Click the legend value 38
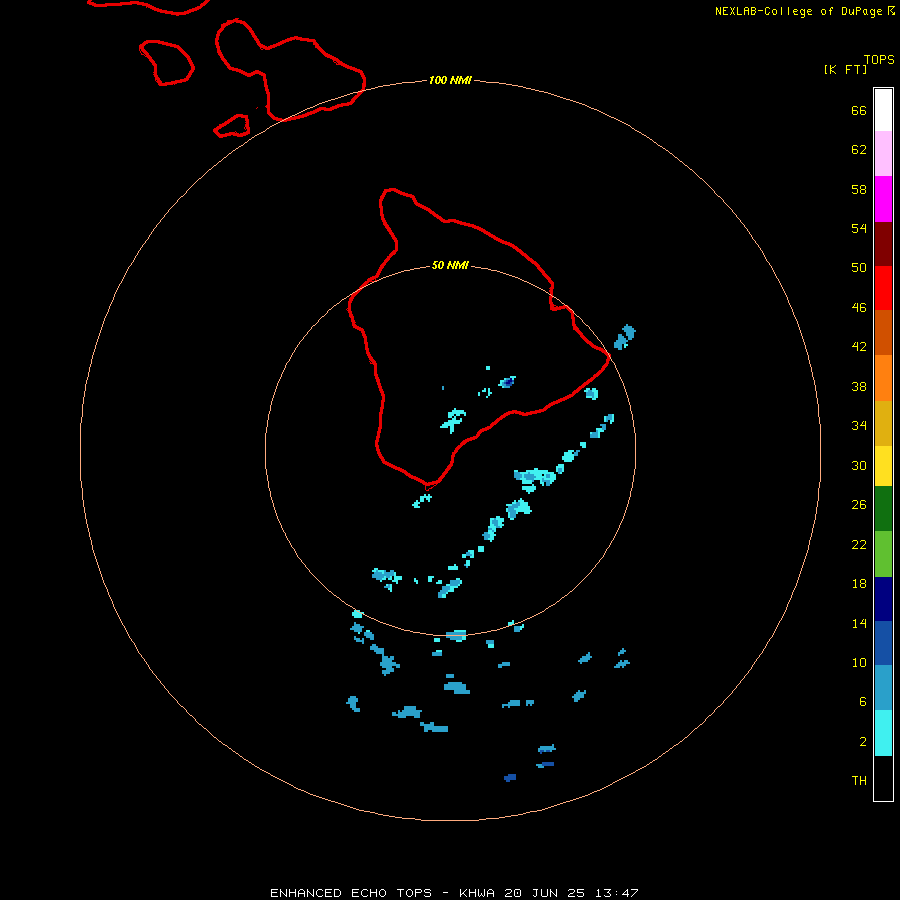900x900 pixels. point(859,386)
